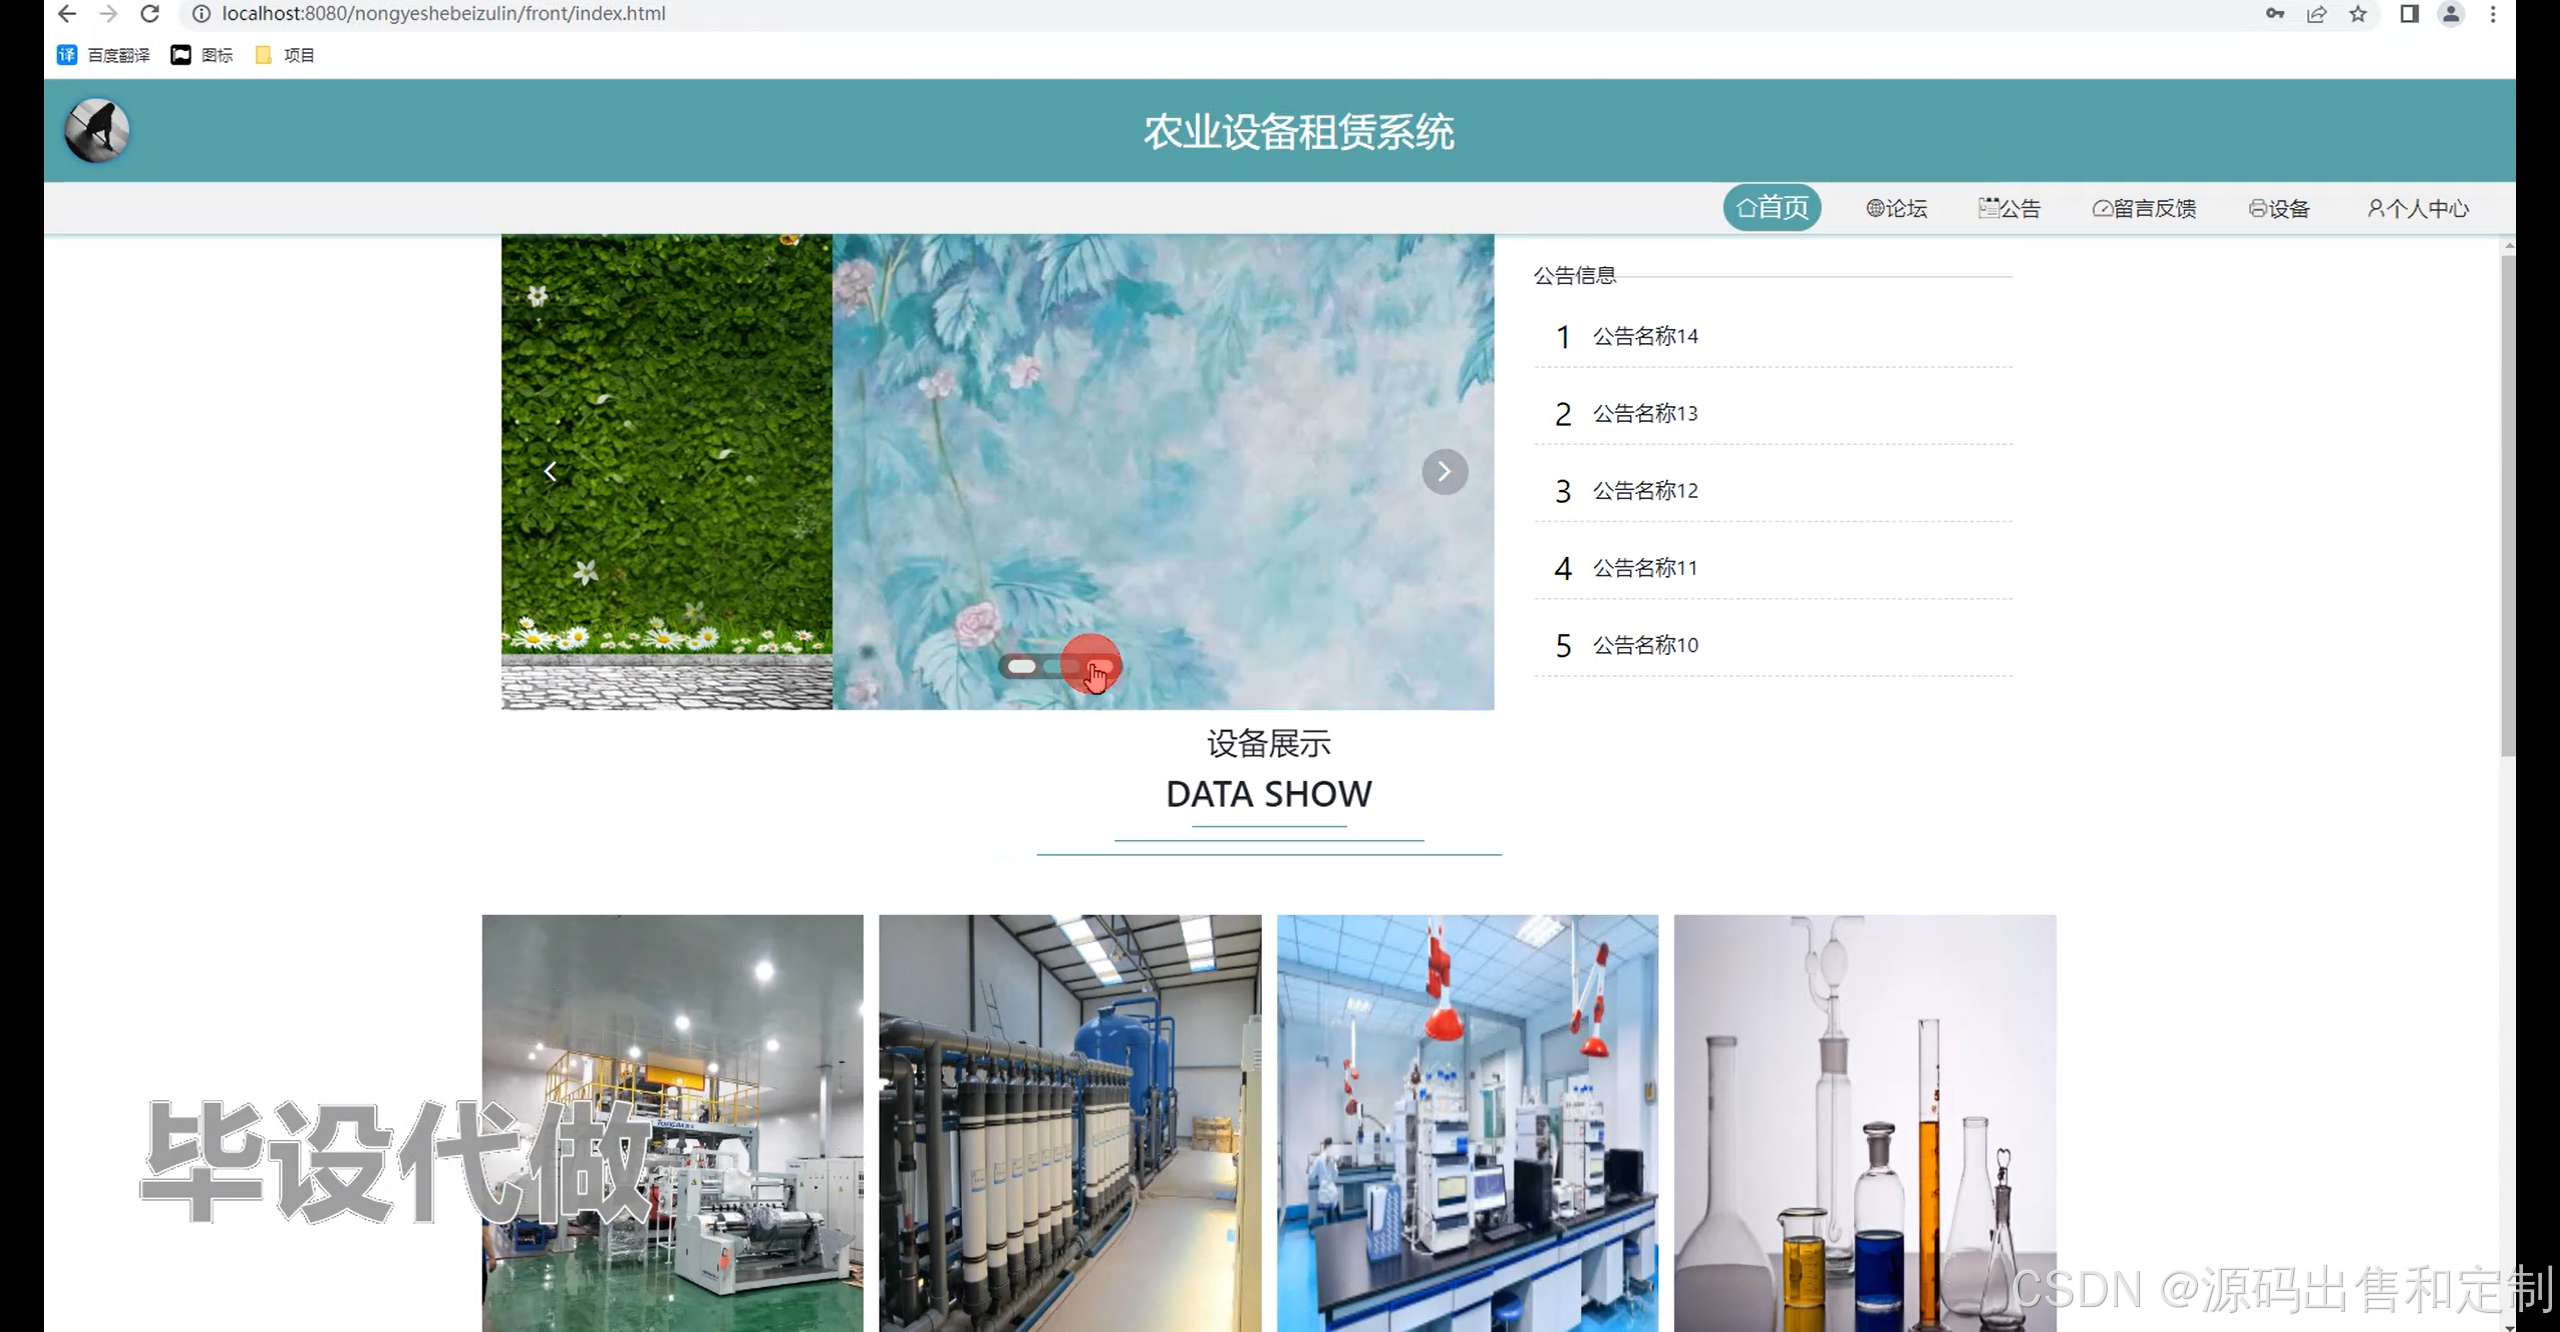Open browser profile avatar icon
The width and height of the screenshot is (2560, 1332).
click(x=2451, y=14)
